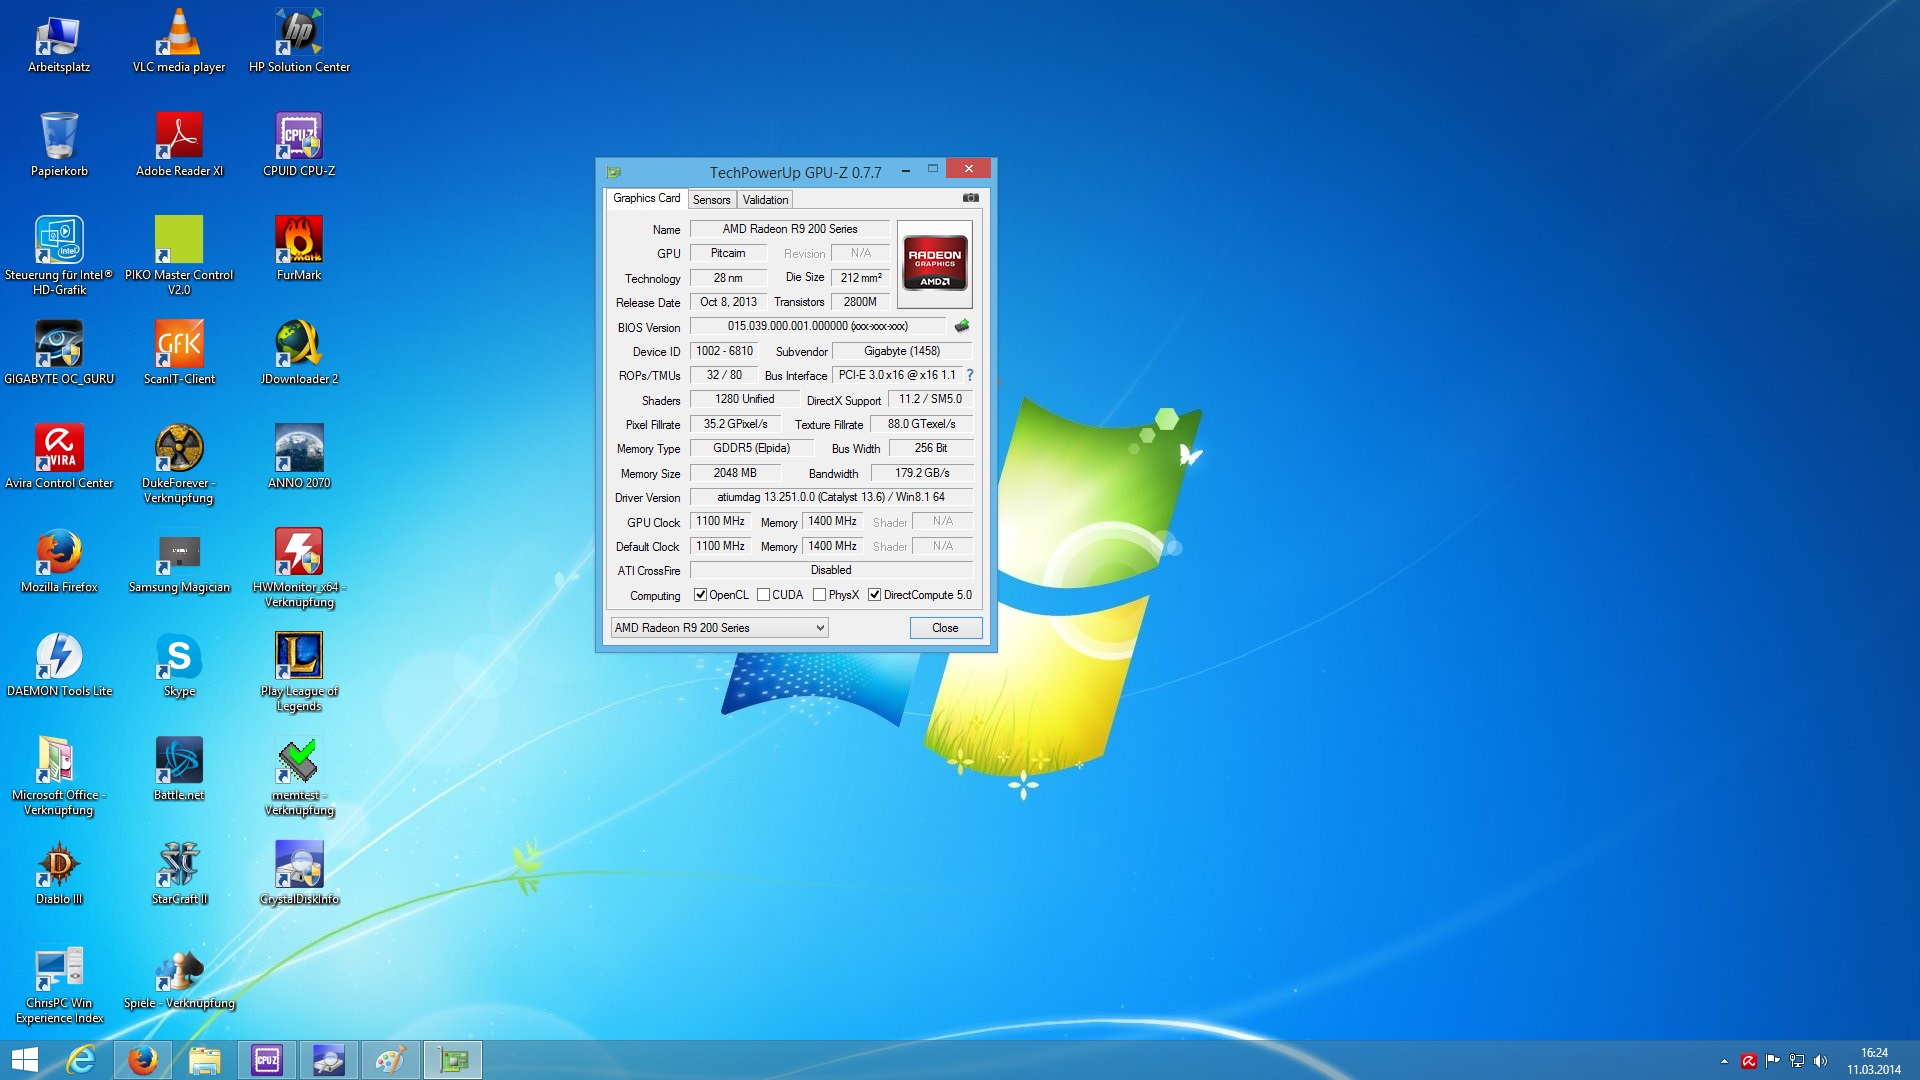
Task: Expand the AMD Radeon R9 200 Series dropdown
Action: (x=819, y=628)
